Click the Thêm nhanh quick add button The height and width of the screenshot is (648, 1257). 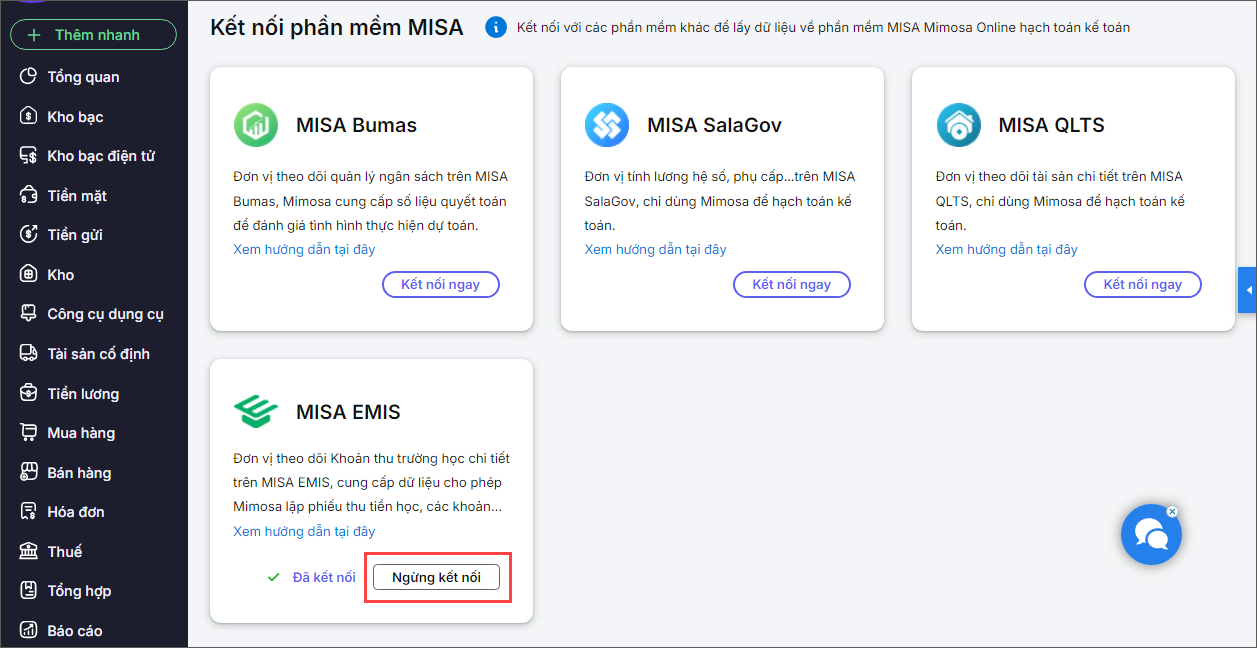[x=93, y=35]
